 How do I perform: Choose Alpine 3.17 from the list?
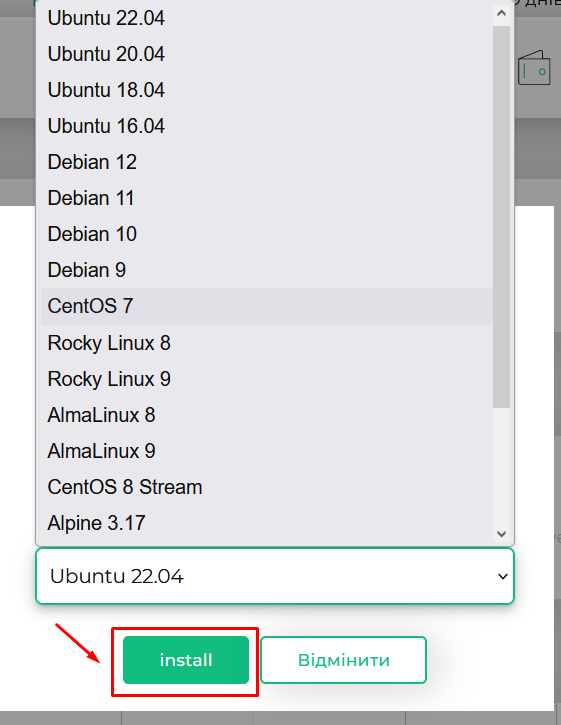(x=267, y=523)
